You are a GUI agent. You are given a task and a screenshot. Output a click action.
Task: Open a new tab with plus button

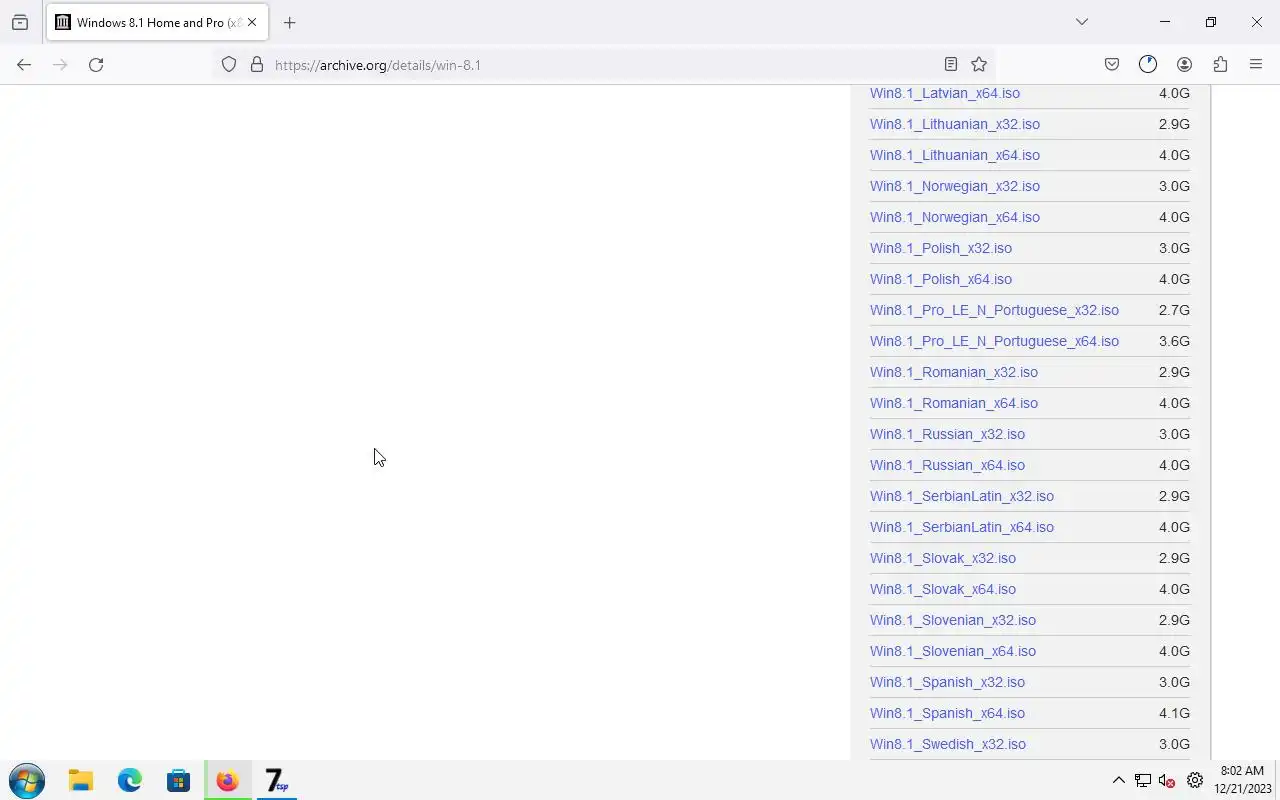[289, 22]
